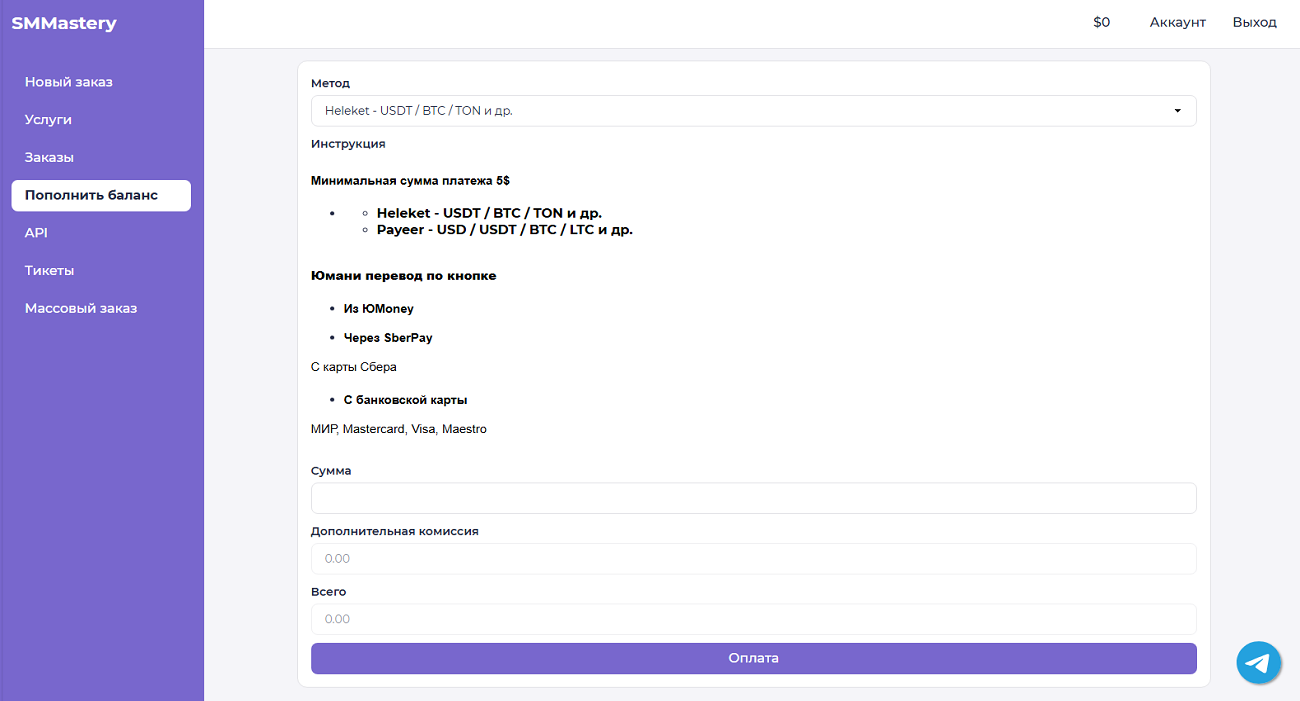The width and height of the screenshot is (1300, 701).
Task: Click the $0 balance indicator
Action: coord(1101,22)
